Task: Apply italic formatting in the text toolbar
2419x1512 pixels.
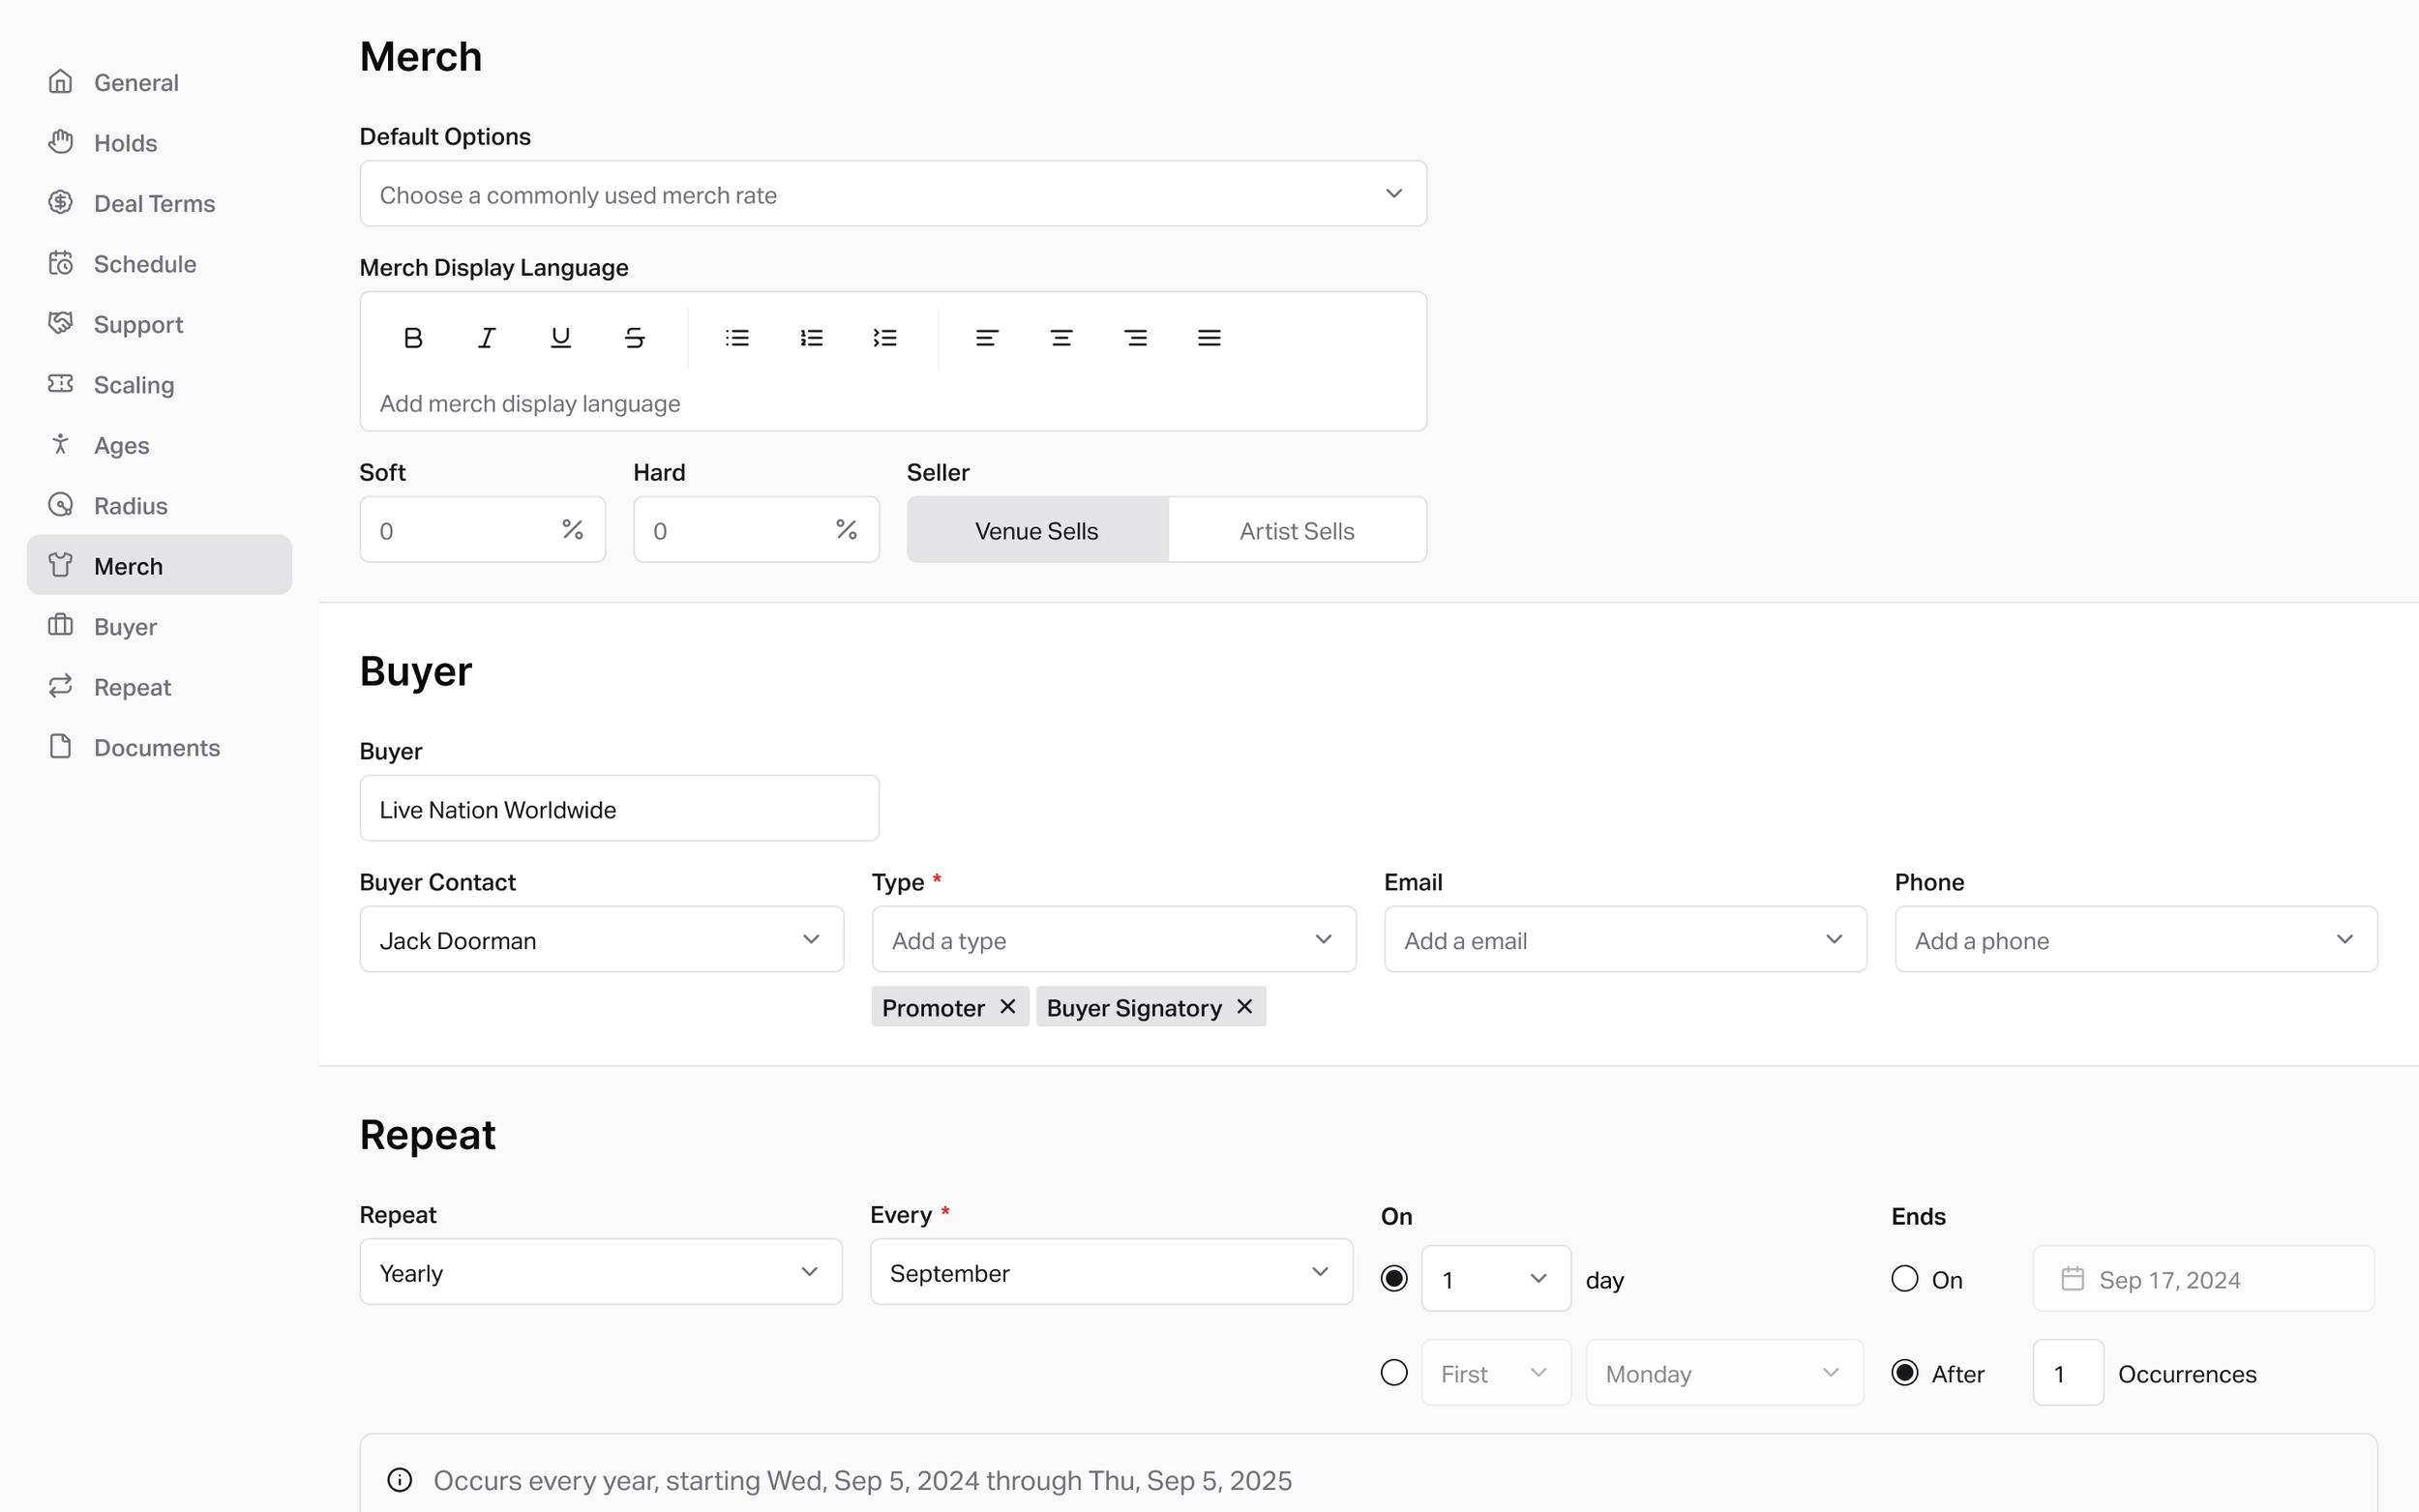Action: 486,337
